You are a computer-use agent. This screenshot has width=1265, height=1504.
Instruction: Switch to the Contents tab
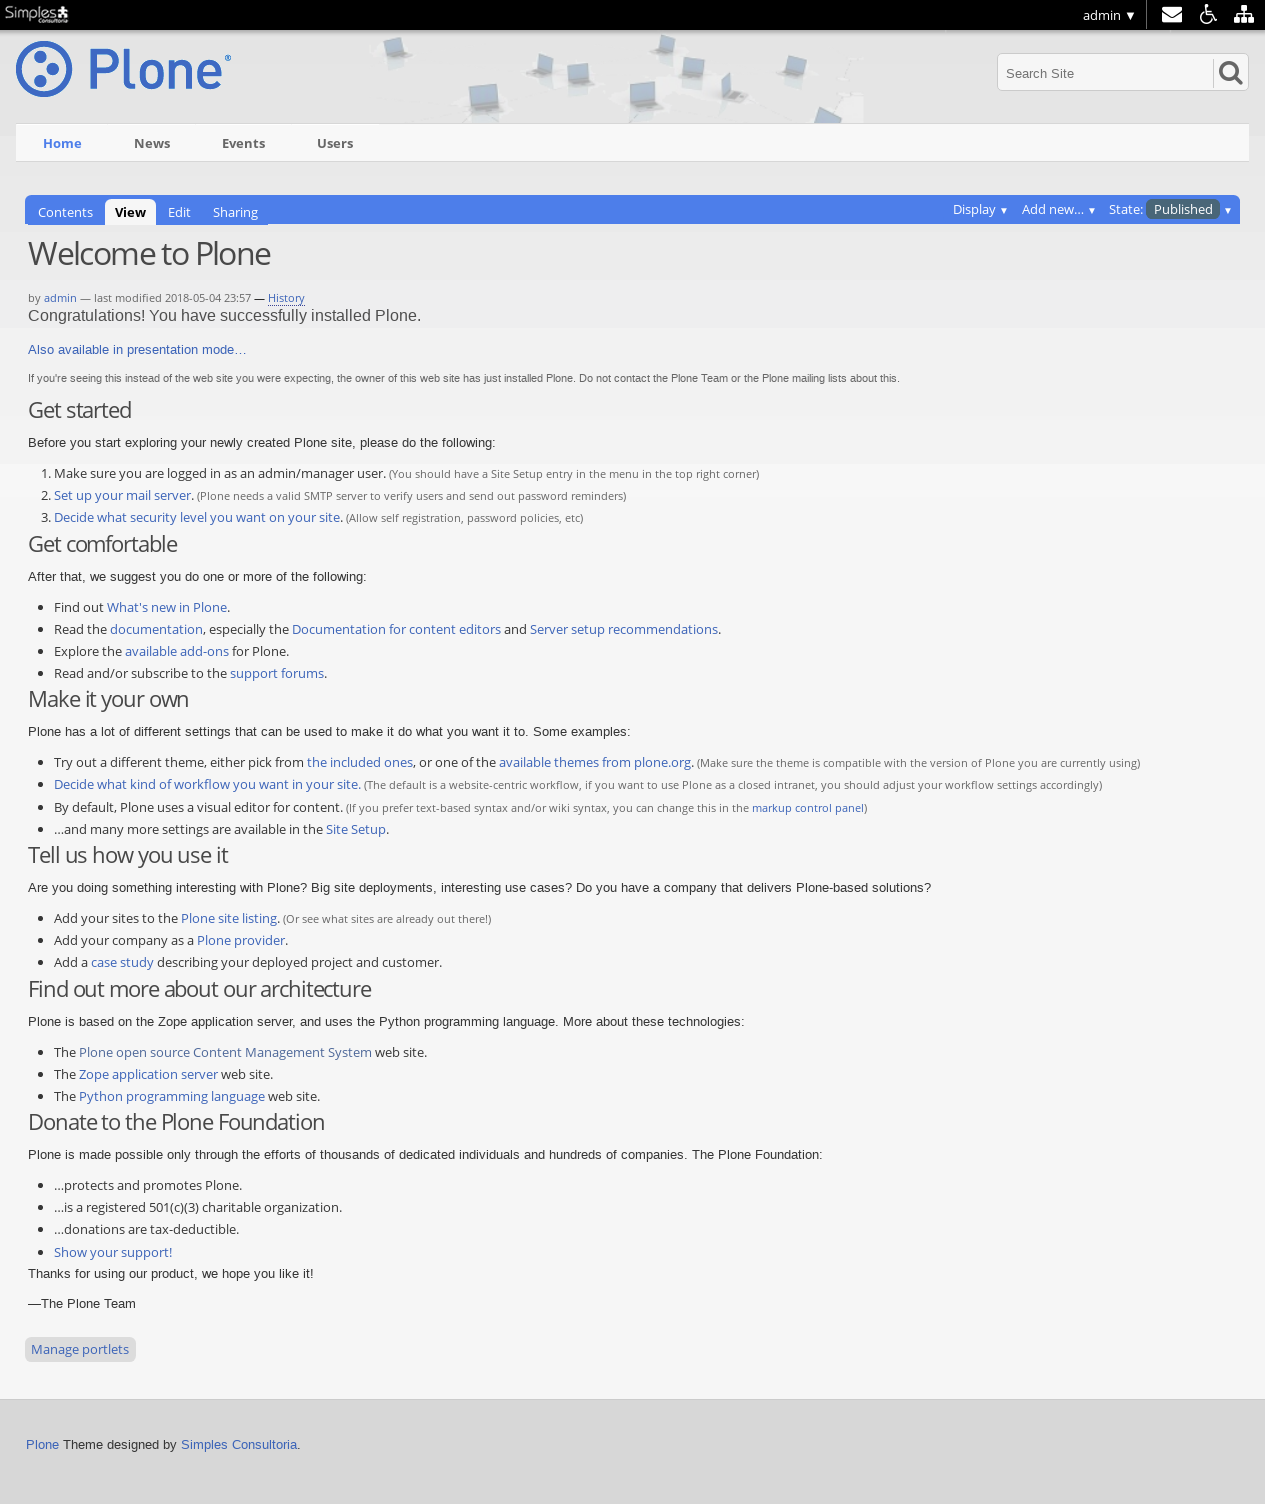65,212
